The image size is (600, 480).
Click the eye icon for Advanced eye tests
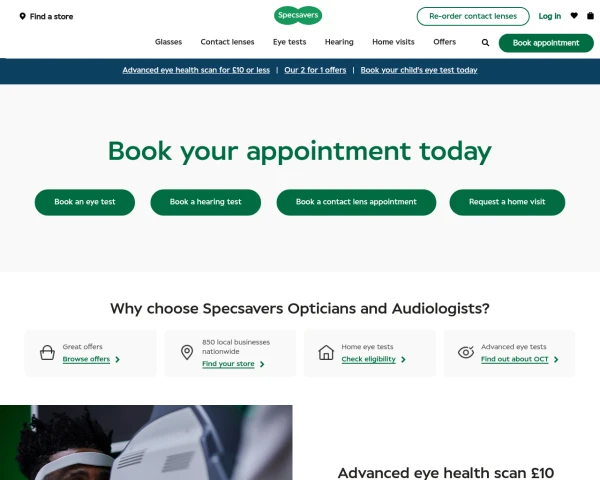(x=466, y=352)
